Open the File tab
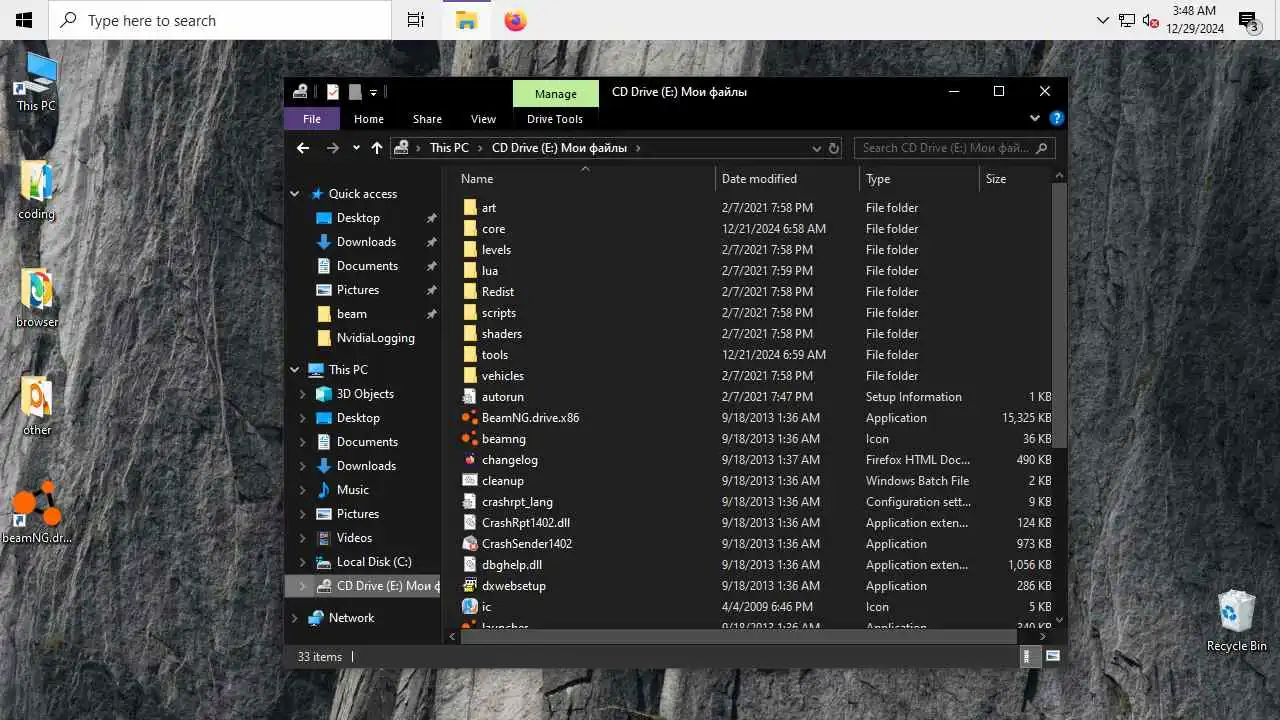The image size is (1280, 720). [312, 119]
